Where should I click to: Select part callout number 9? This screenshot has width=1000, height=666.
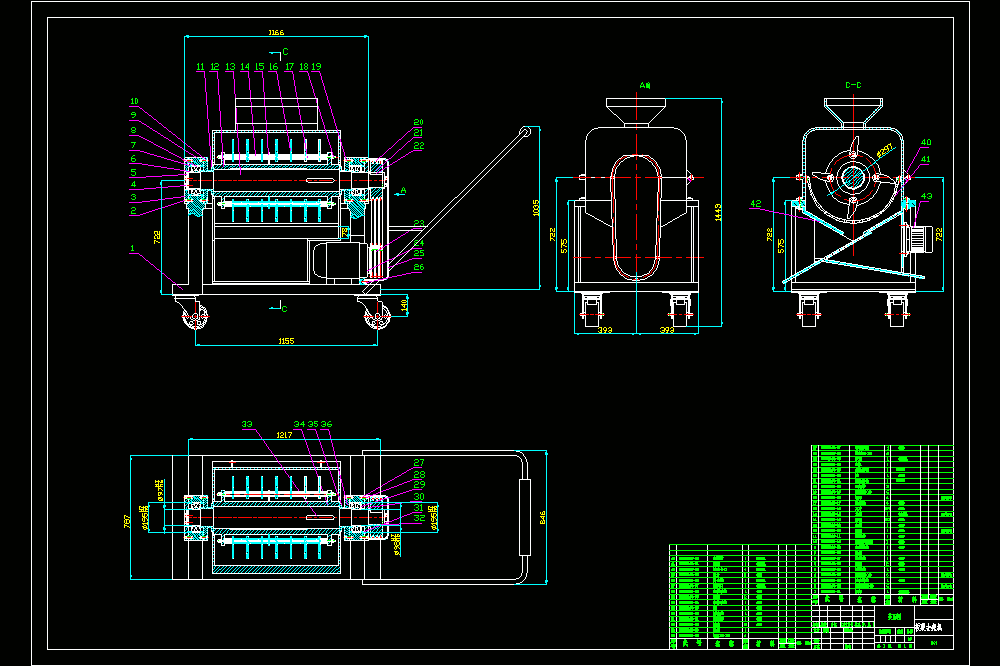pos(133,115)
